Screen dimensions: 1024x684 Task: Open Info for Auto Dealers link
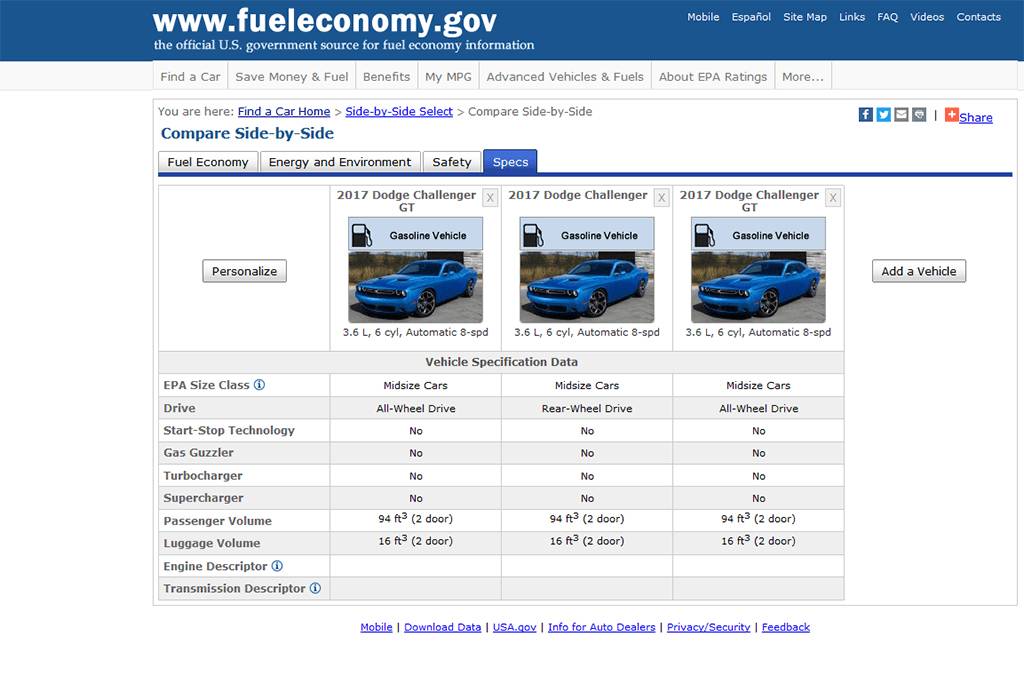[x=601, y=627]
